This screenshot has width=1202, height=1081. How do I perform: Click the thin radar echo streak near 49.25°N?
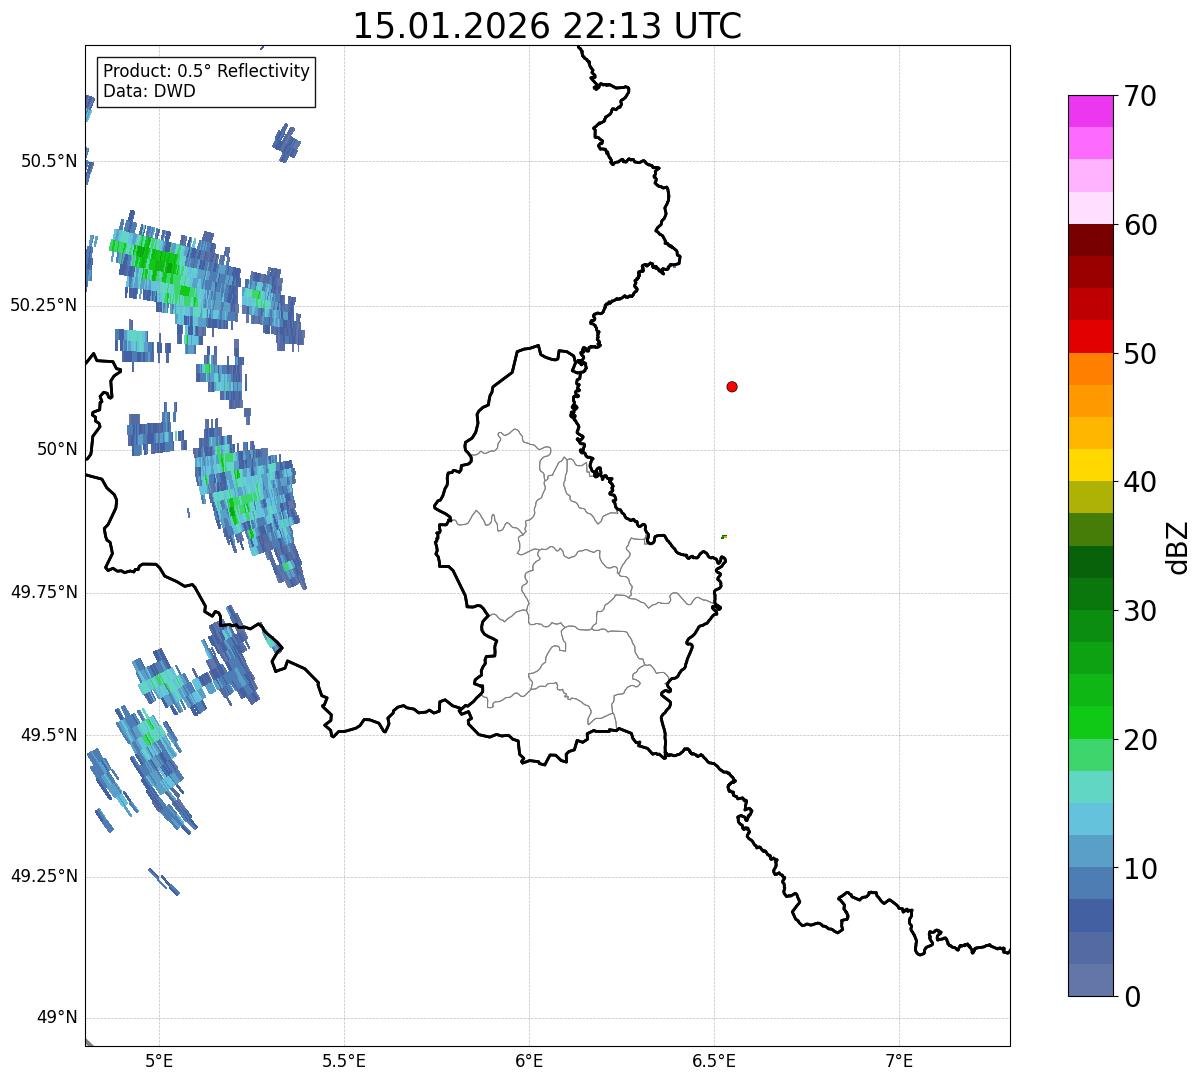pos(164,881)
